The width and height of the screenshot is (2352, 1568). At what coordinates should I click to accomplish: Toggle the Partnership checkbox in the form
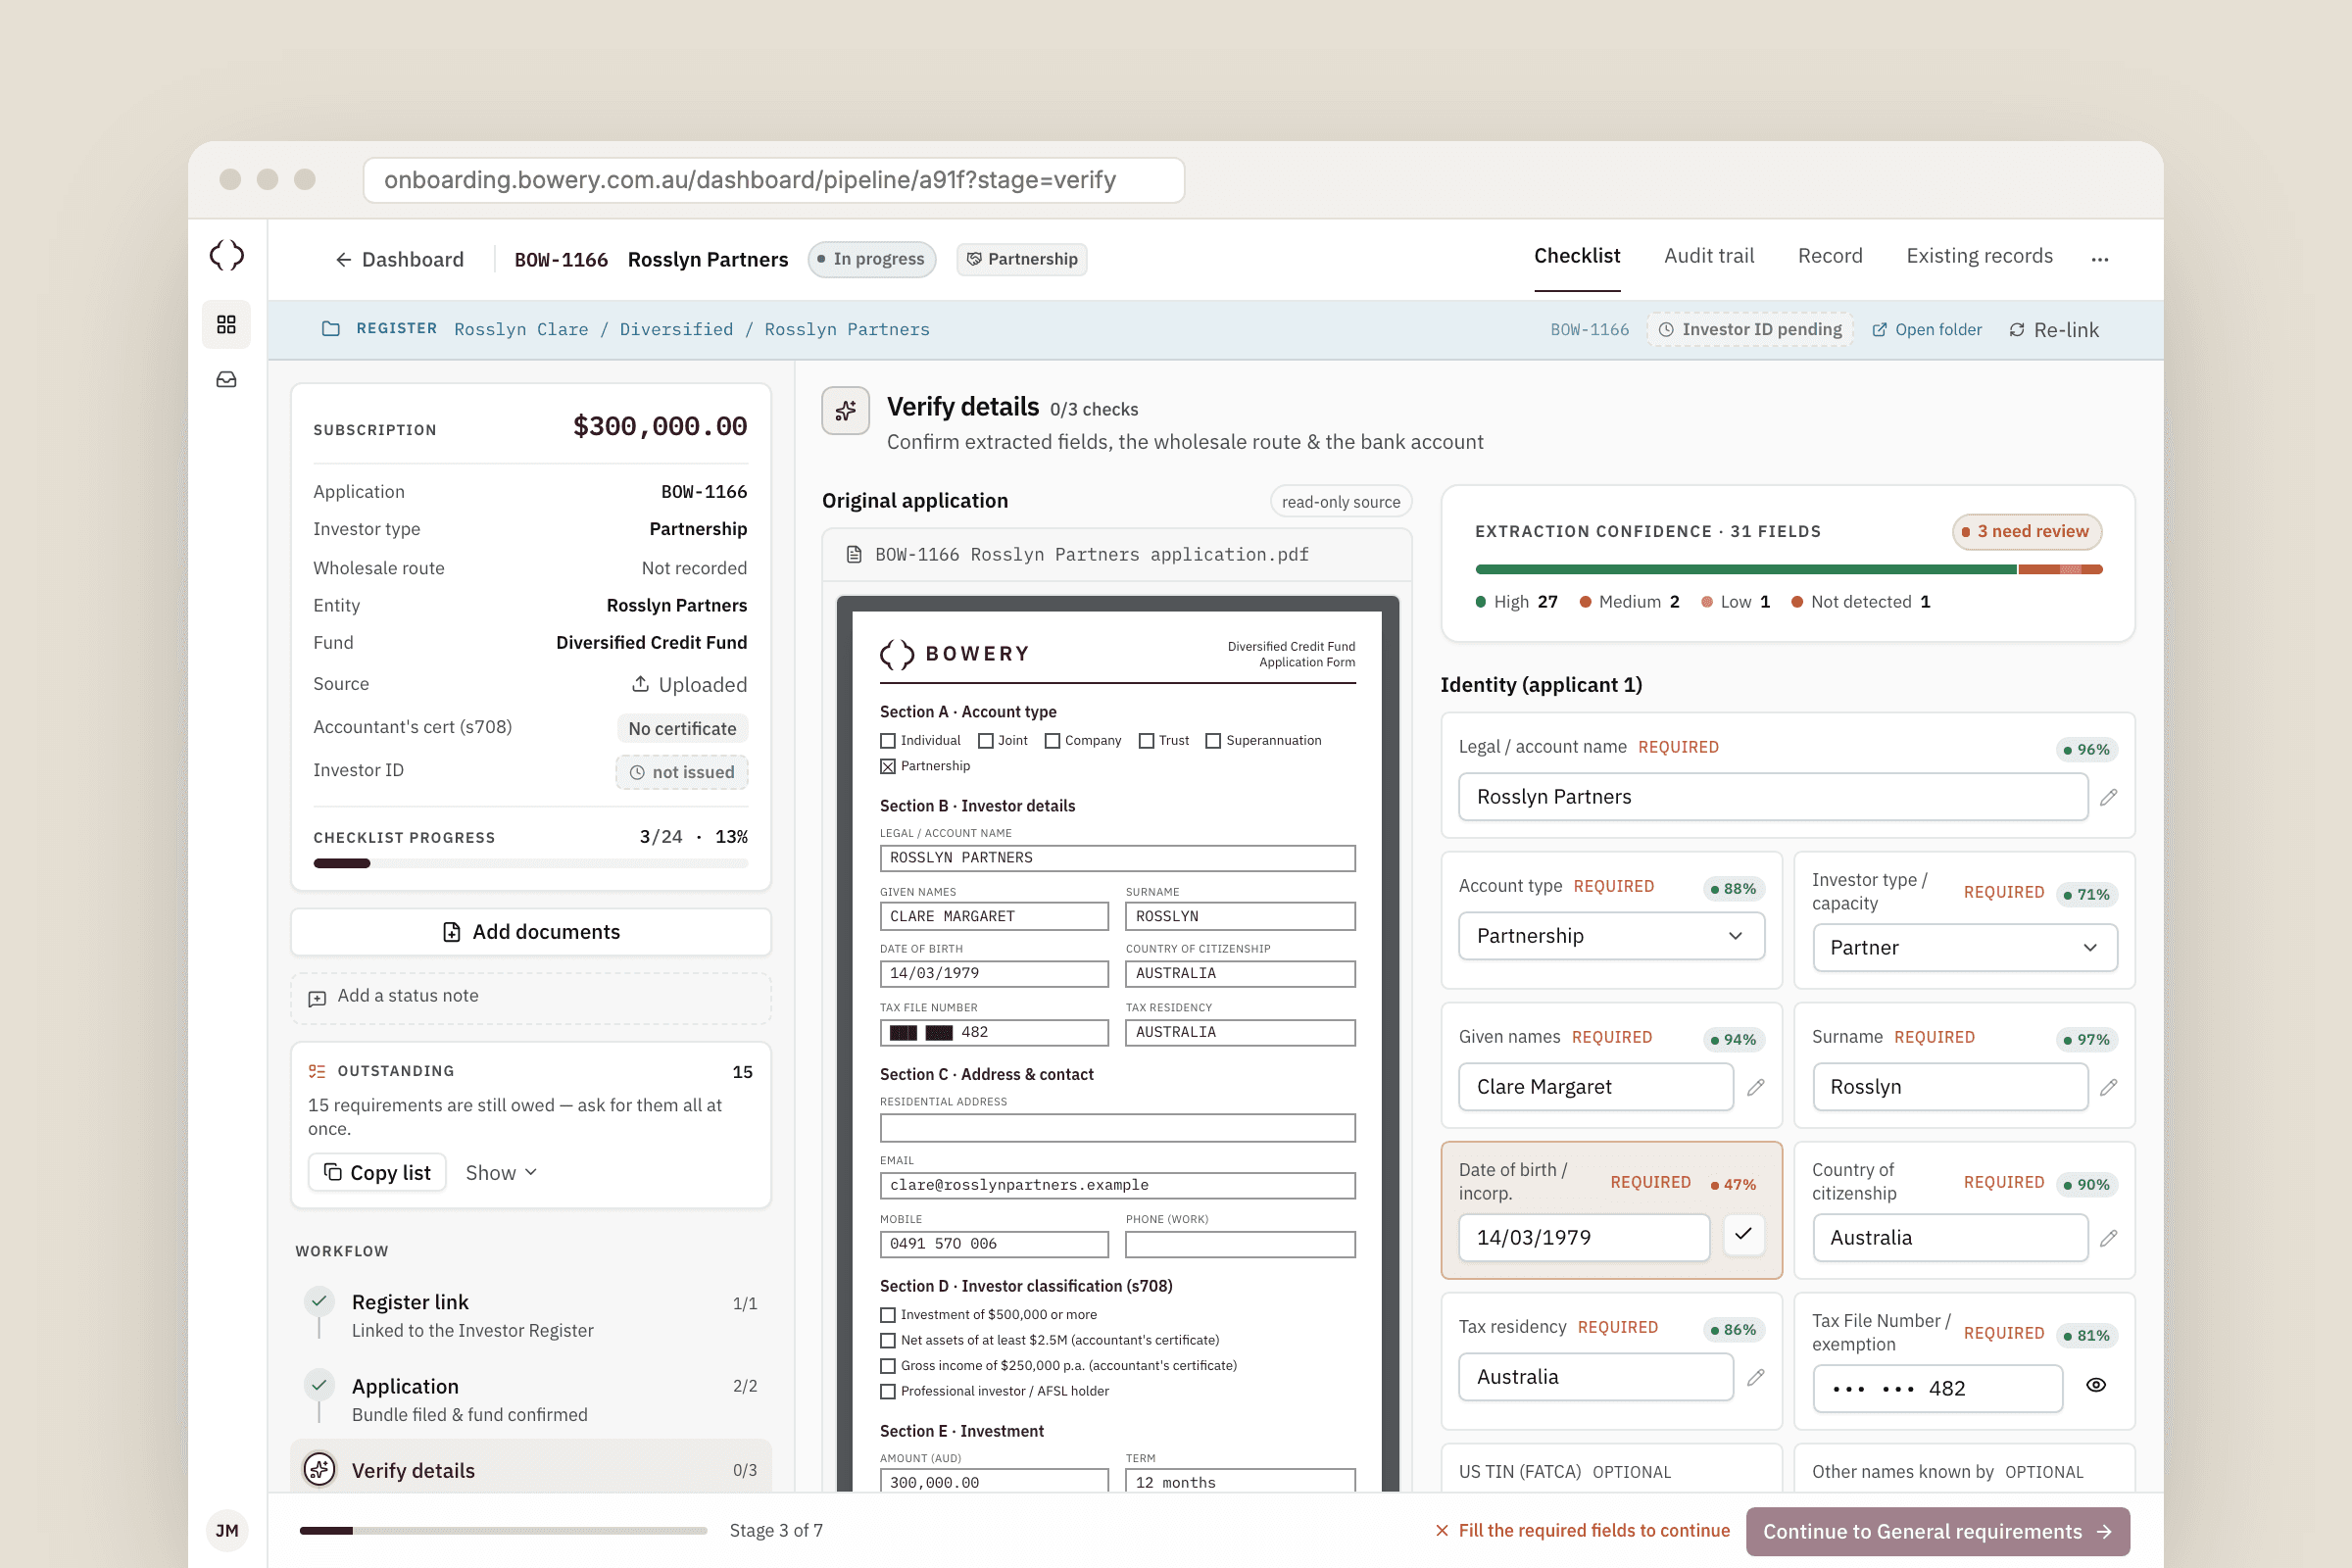(x=887, y=766)
